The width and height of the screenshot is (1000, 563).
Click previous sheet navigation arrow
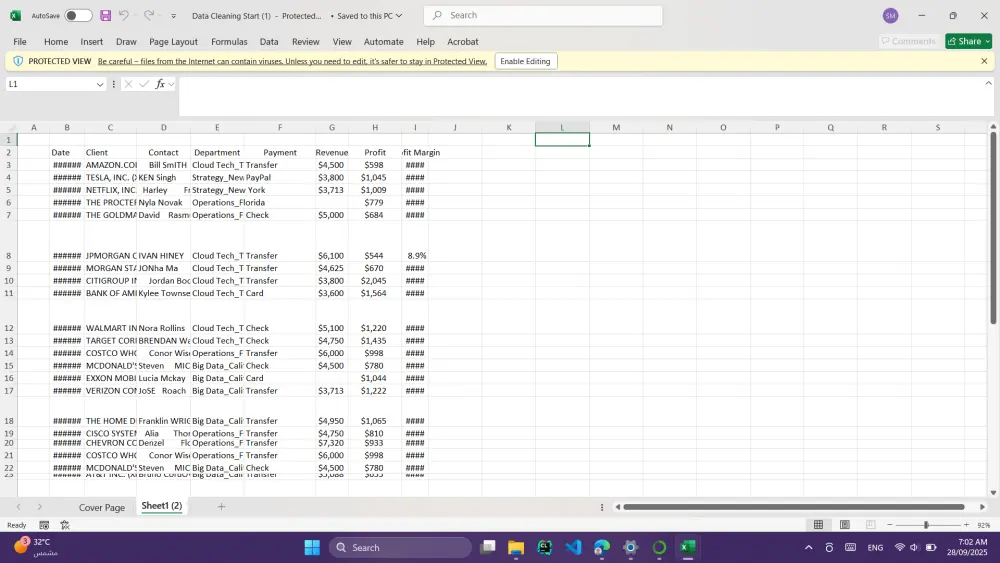(x=18, y=507)
